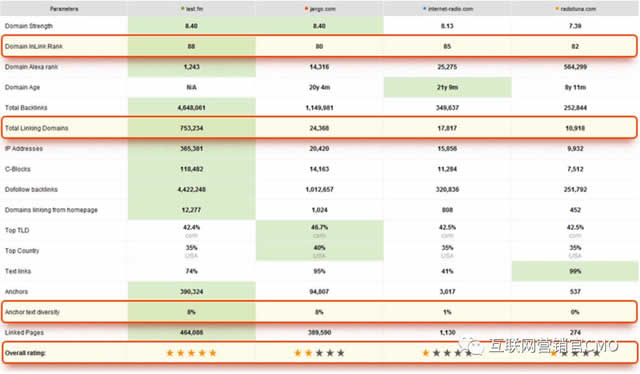Click the Anchor text diversity row label
Image resolution: width=640 pixels, height=374 pixels.
click(x=32, y=312)
